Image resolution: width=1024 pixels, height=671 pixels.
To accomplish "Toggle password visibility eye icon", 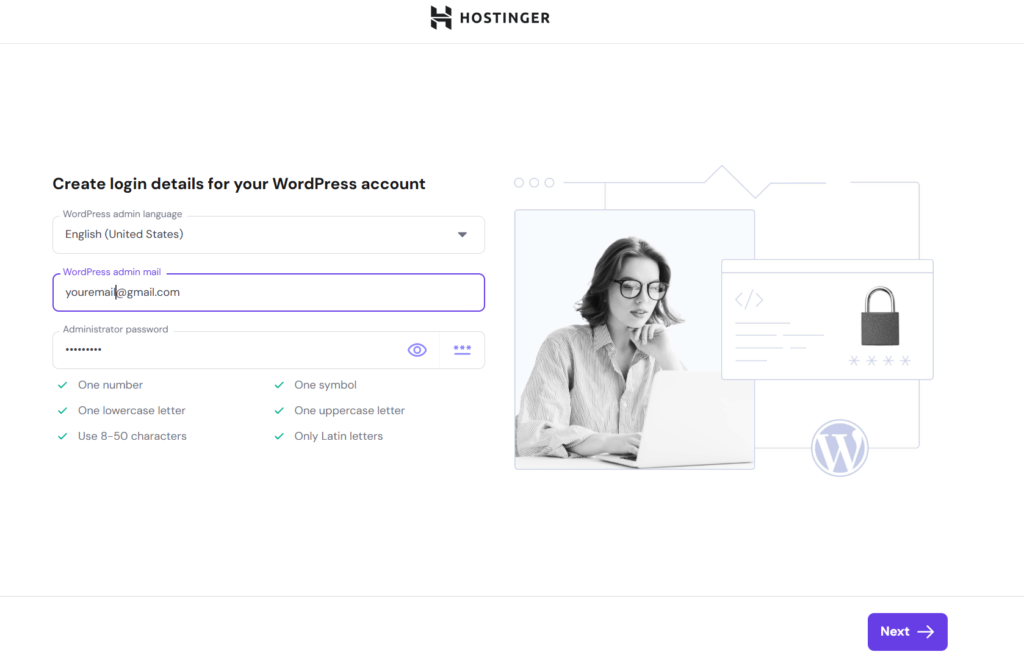I will pyautogui.click(x=417, y=350).
